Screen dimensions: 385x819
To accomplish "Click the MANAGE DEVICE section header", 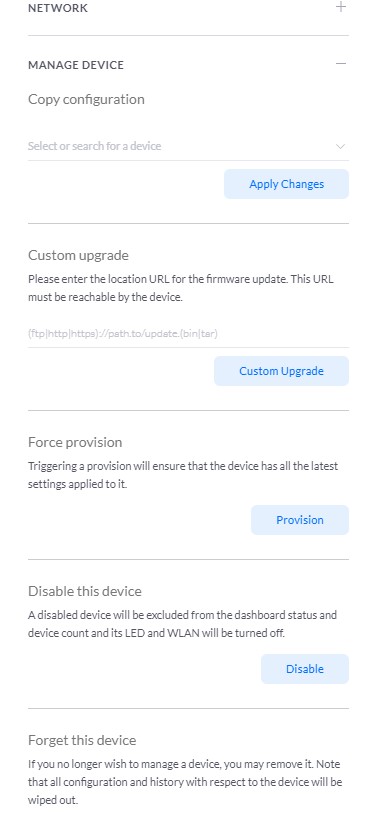I will click(x=76, y=65).
